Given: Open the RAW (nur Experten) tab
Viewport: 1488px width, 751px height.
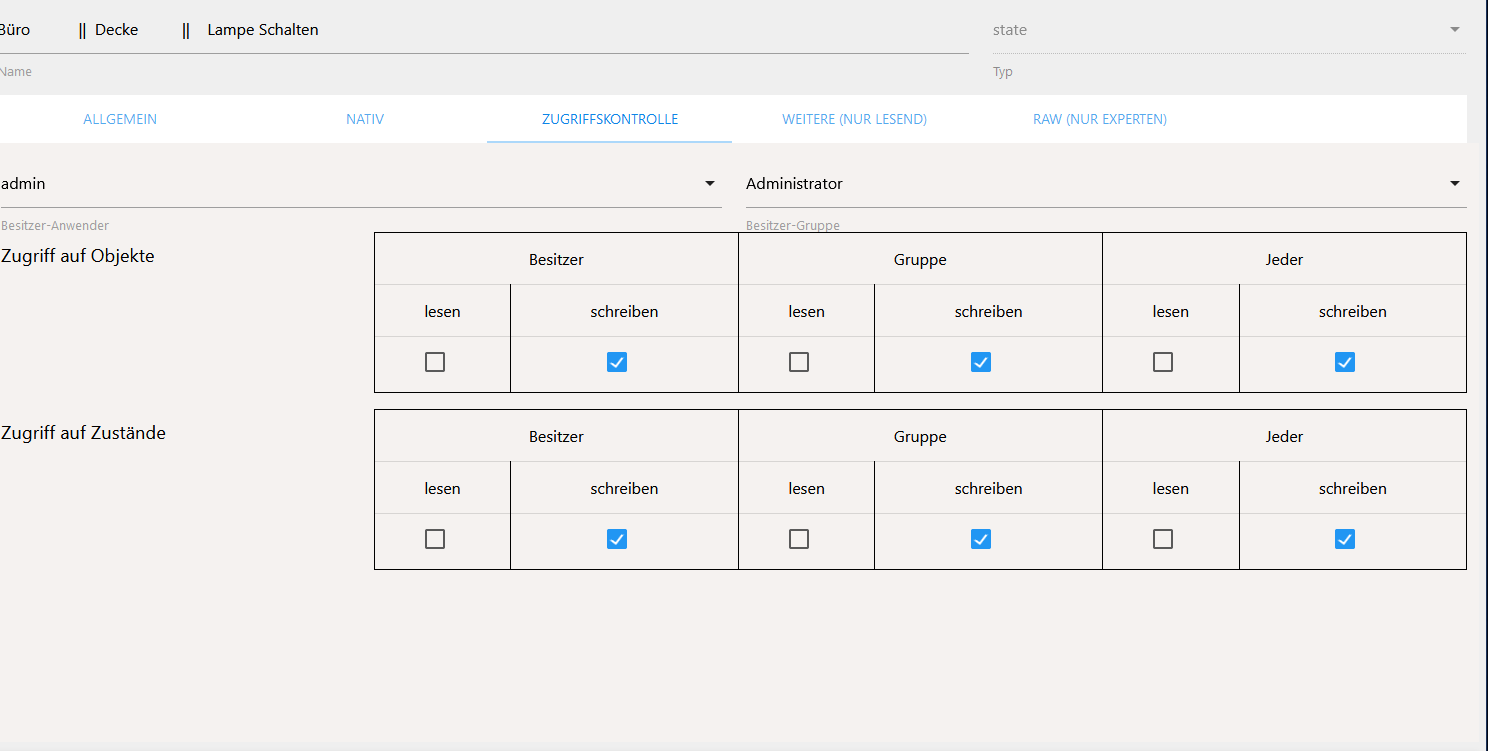Looking at the screenshot, I should click(x=1100, y=119).
